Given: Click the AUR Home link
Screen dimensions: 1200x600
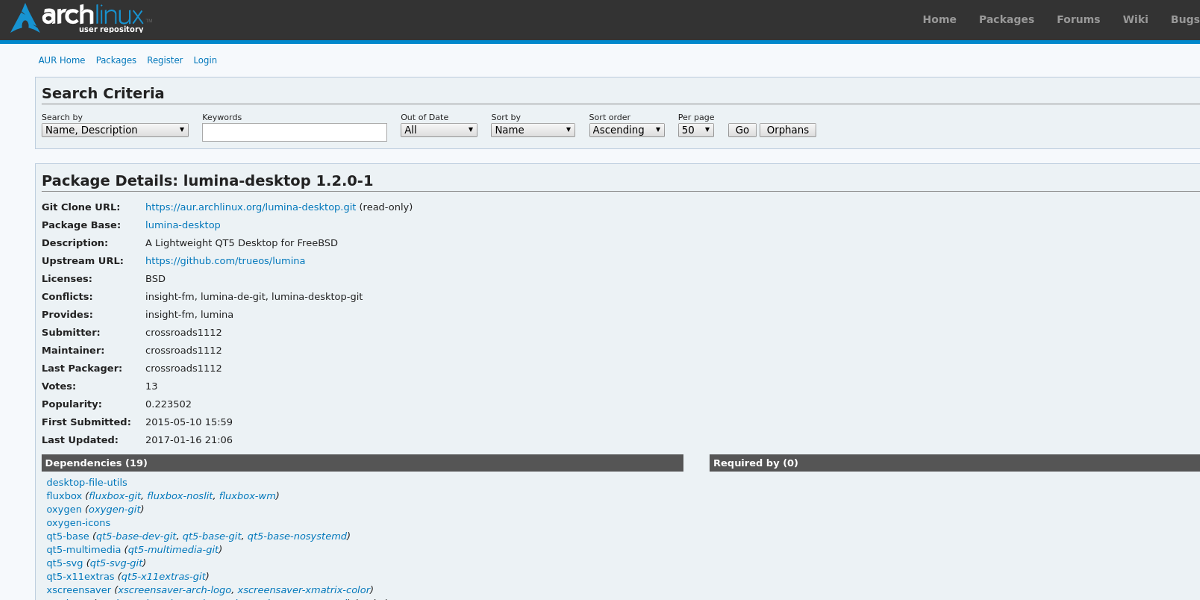Looking at the screenshot, I should (62, 60).
